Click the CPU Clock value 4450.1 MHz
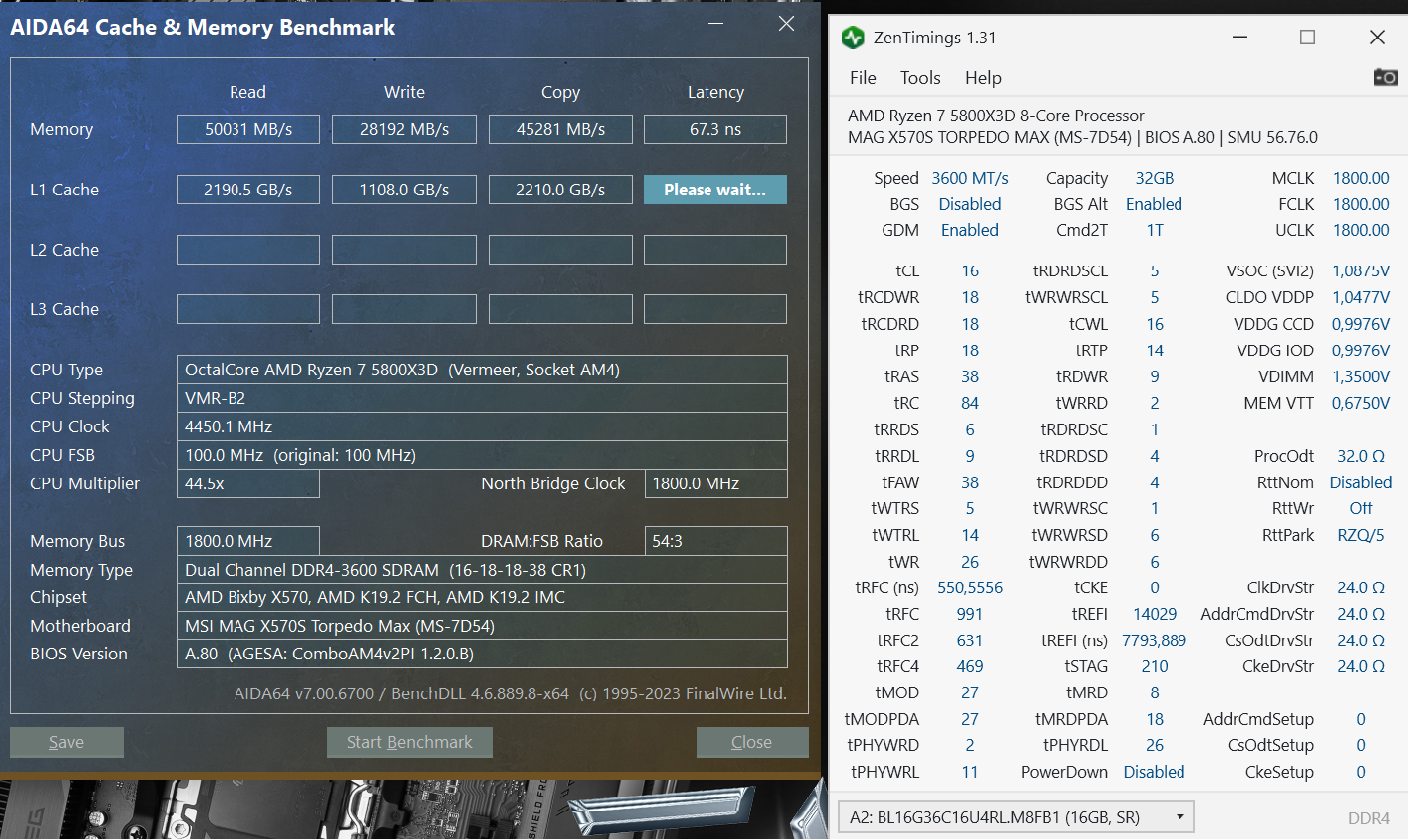Screen dimensions: 1408x839 pyautogui.click(x=482, y=426)
